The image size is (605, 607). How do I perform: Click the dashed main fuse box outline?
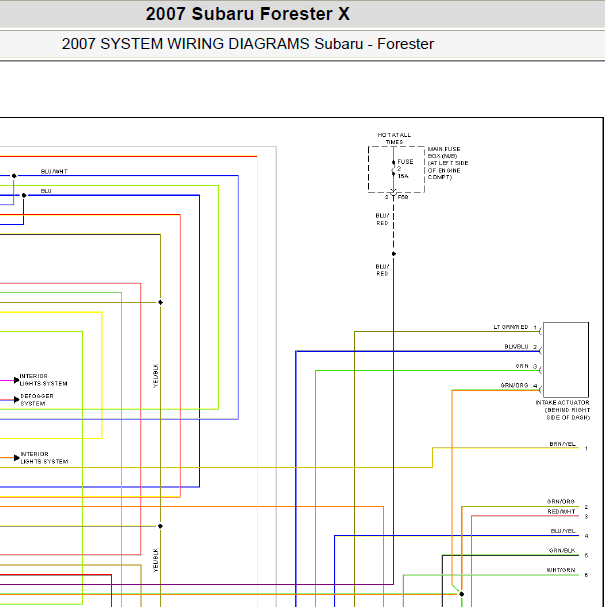396,169
